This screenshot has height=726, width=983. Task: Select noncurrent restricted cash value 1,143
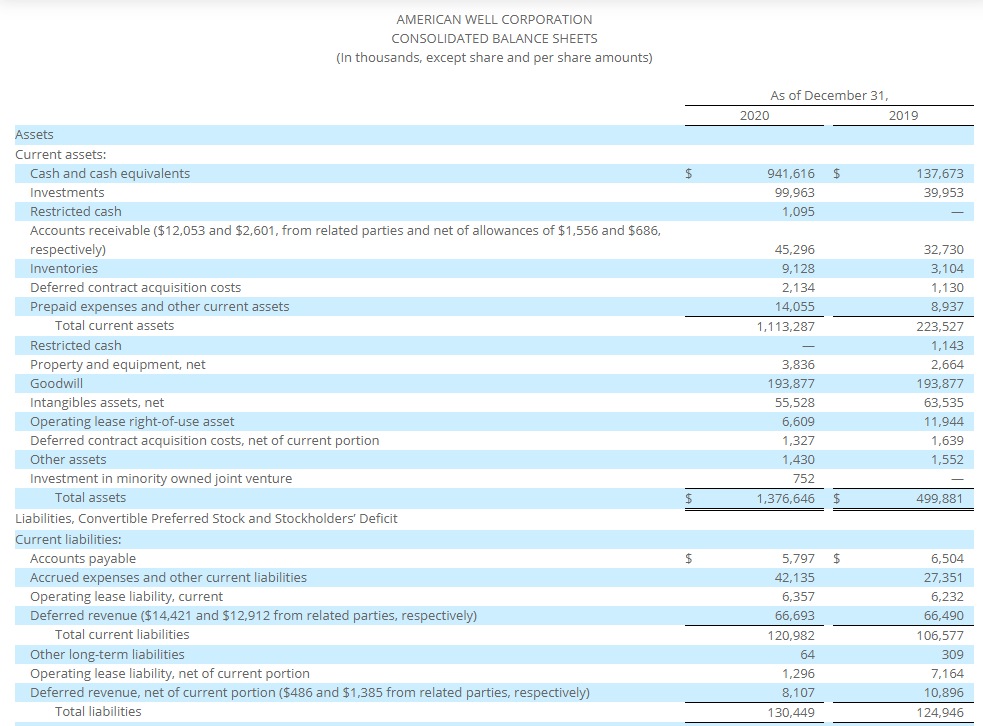pos(947,345)
